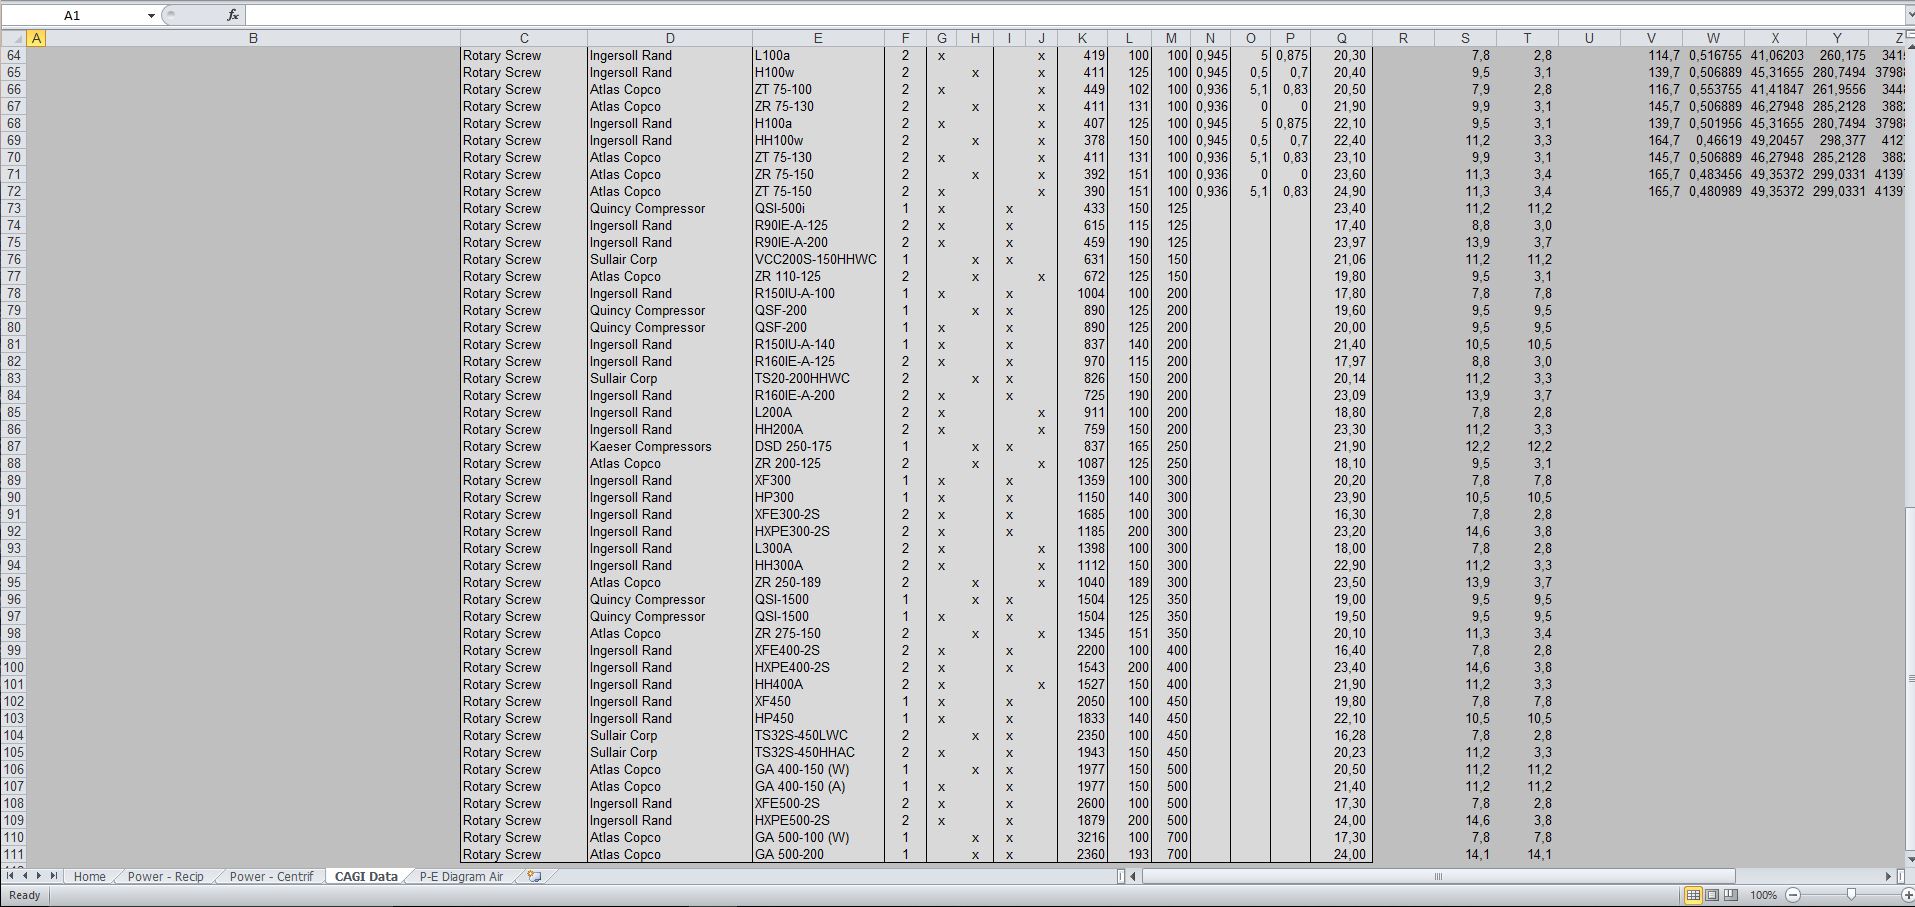The image size is (1915, 907).
Task: Insert a new worksheet
Action: click(x=534, y=876)
